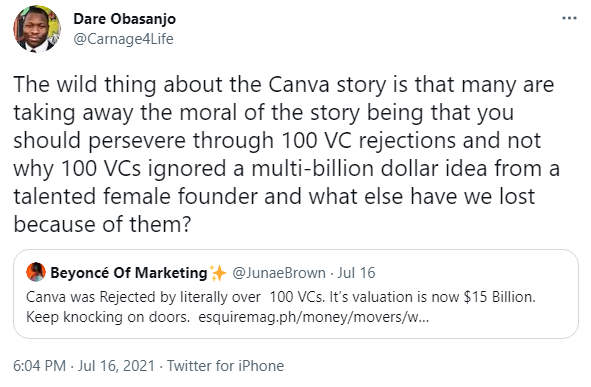Click 'talented female founder' phrase
Screen dimensions: 591x387
(135, 196)
